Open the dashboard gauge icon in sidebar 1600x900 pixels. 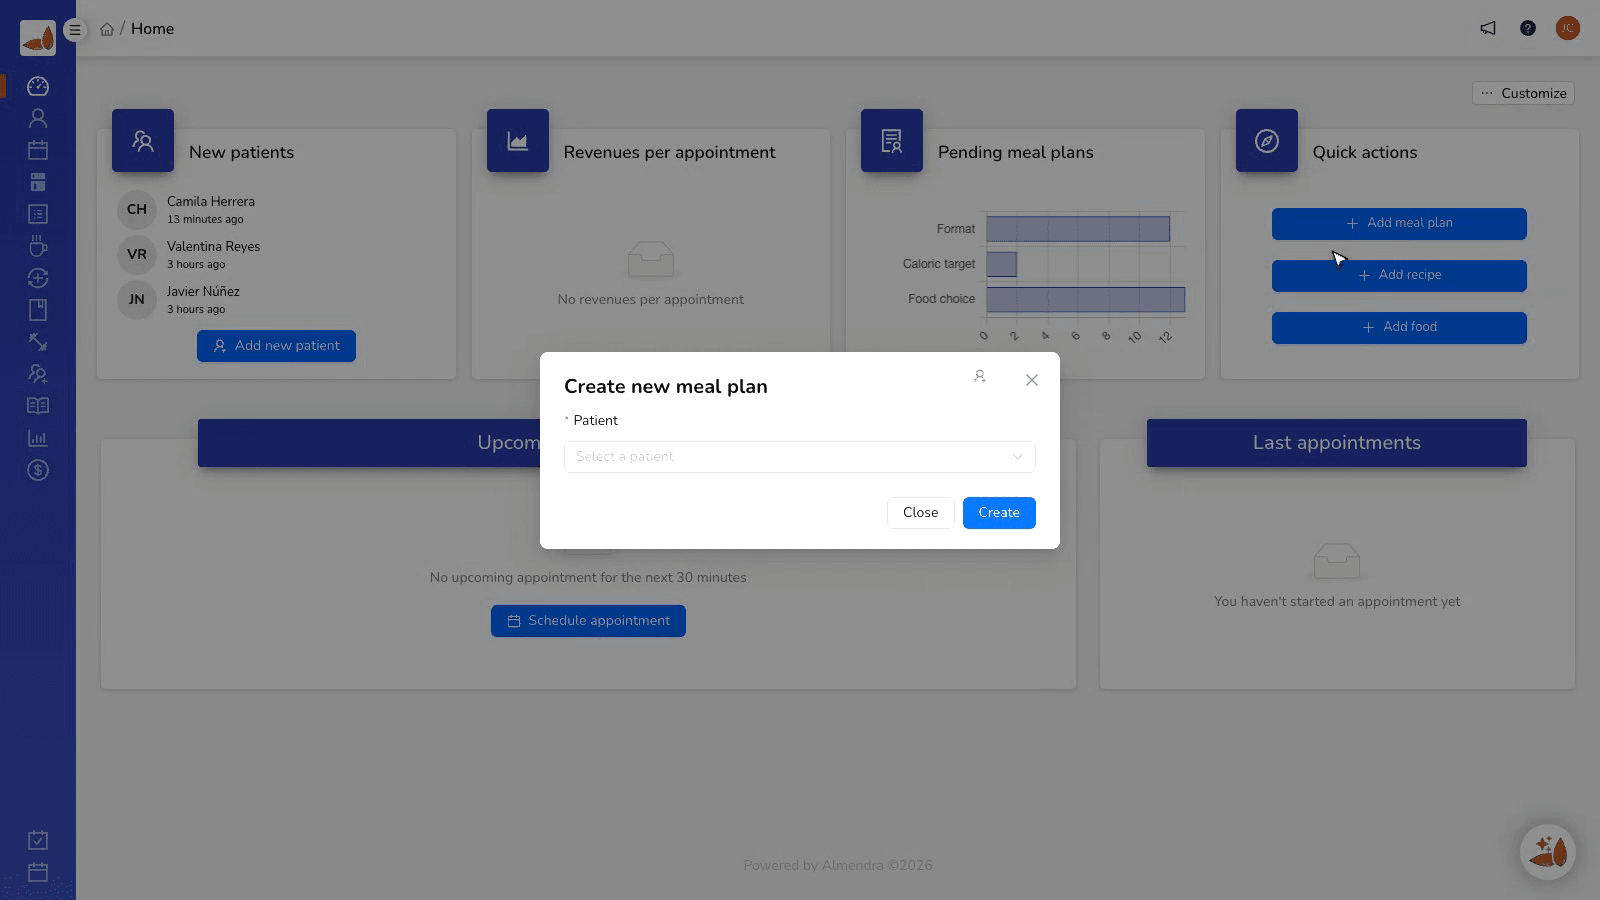38,86
